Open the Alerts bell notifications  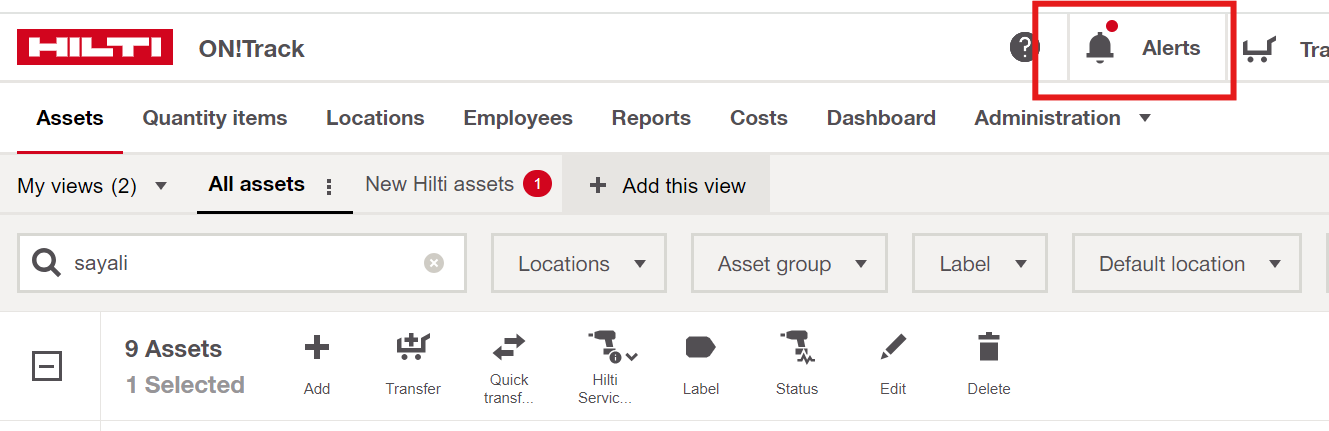pos(1100,47)
